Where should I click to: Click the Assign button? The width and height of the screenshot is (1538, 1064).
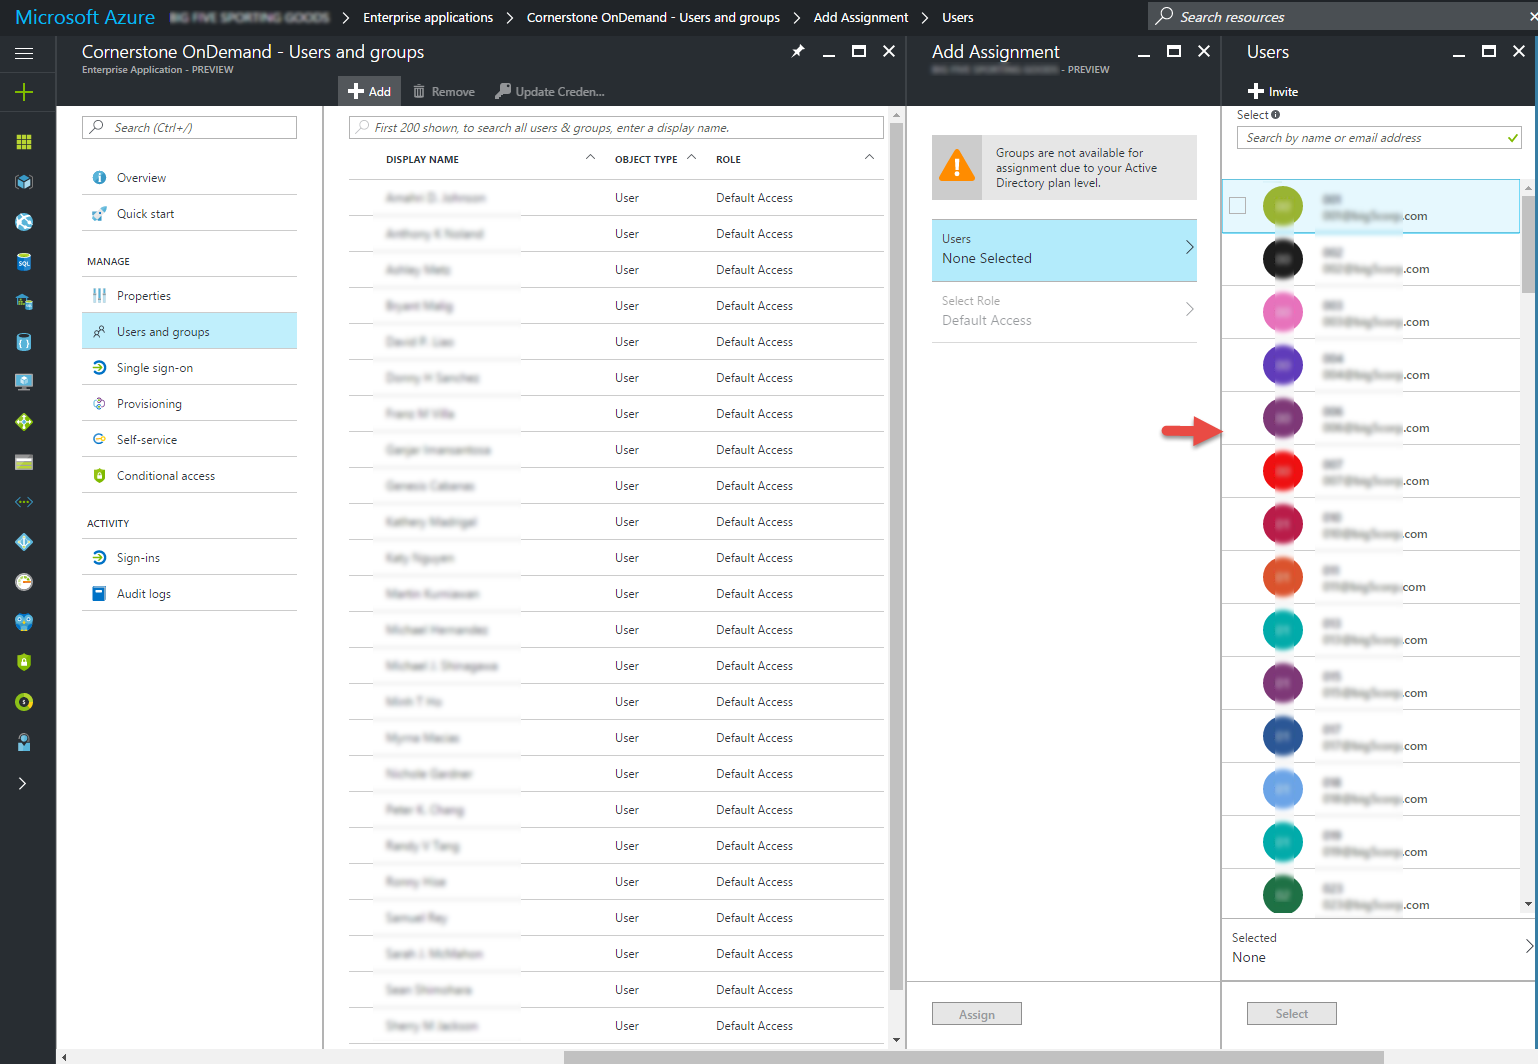point(977,1013)
